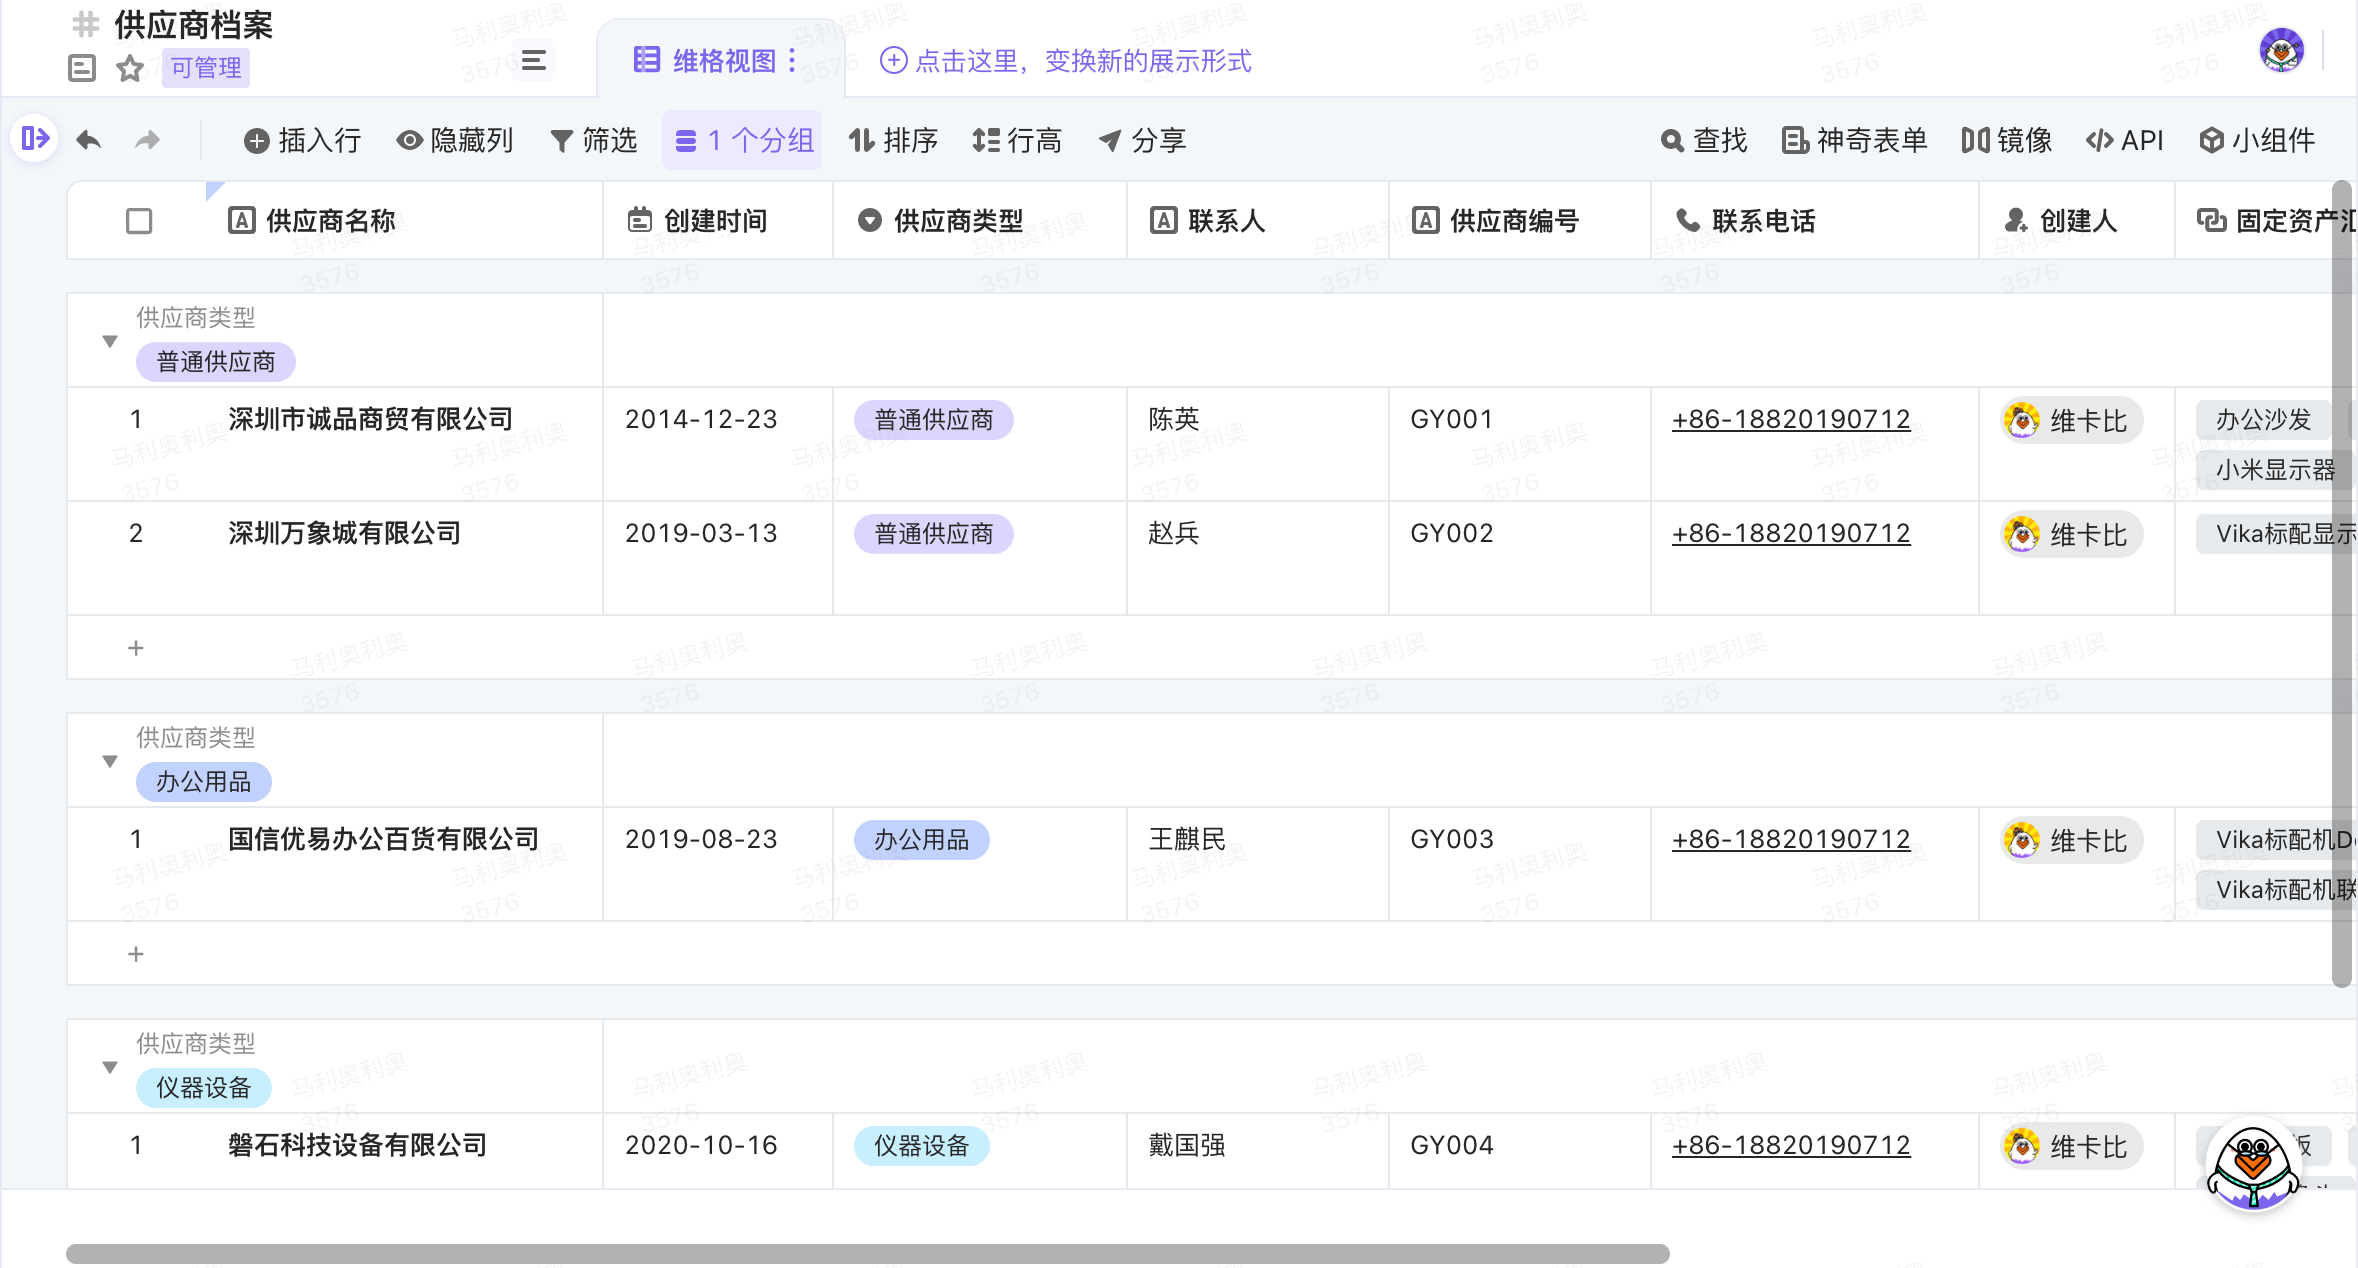Open the API panel
The width and height of the screenshot is (2358, 1268).
(2125, 140)
